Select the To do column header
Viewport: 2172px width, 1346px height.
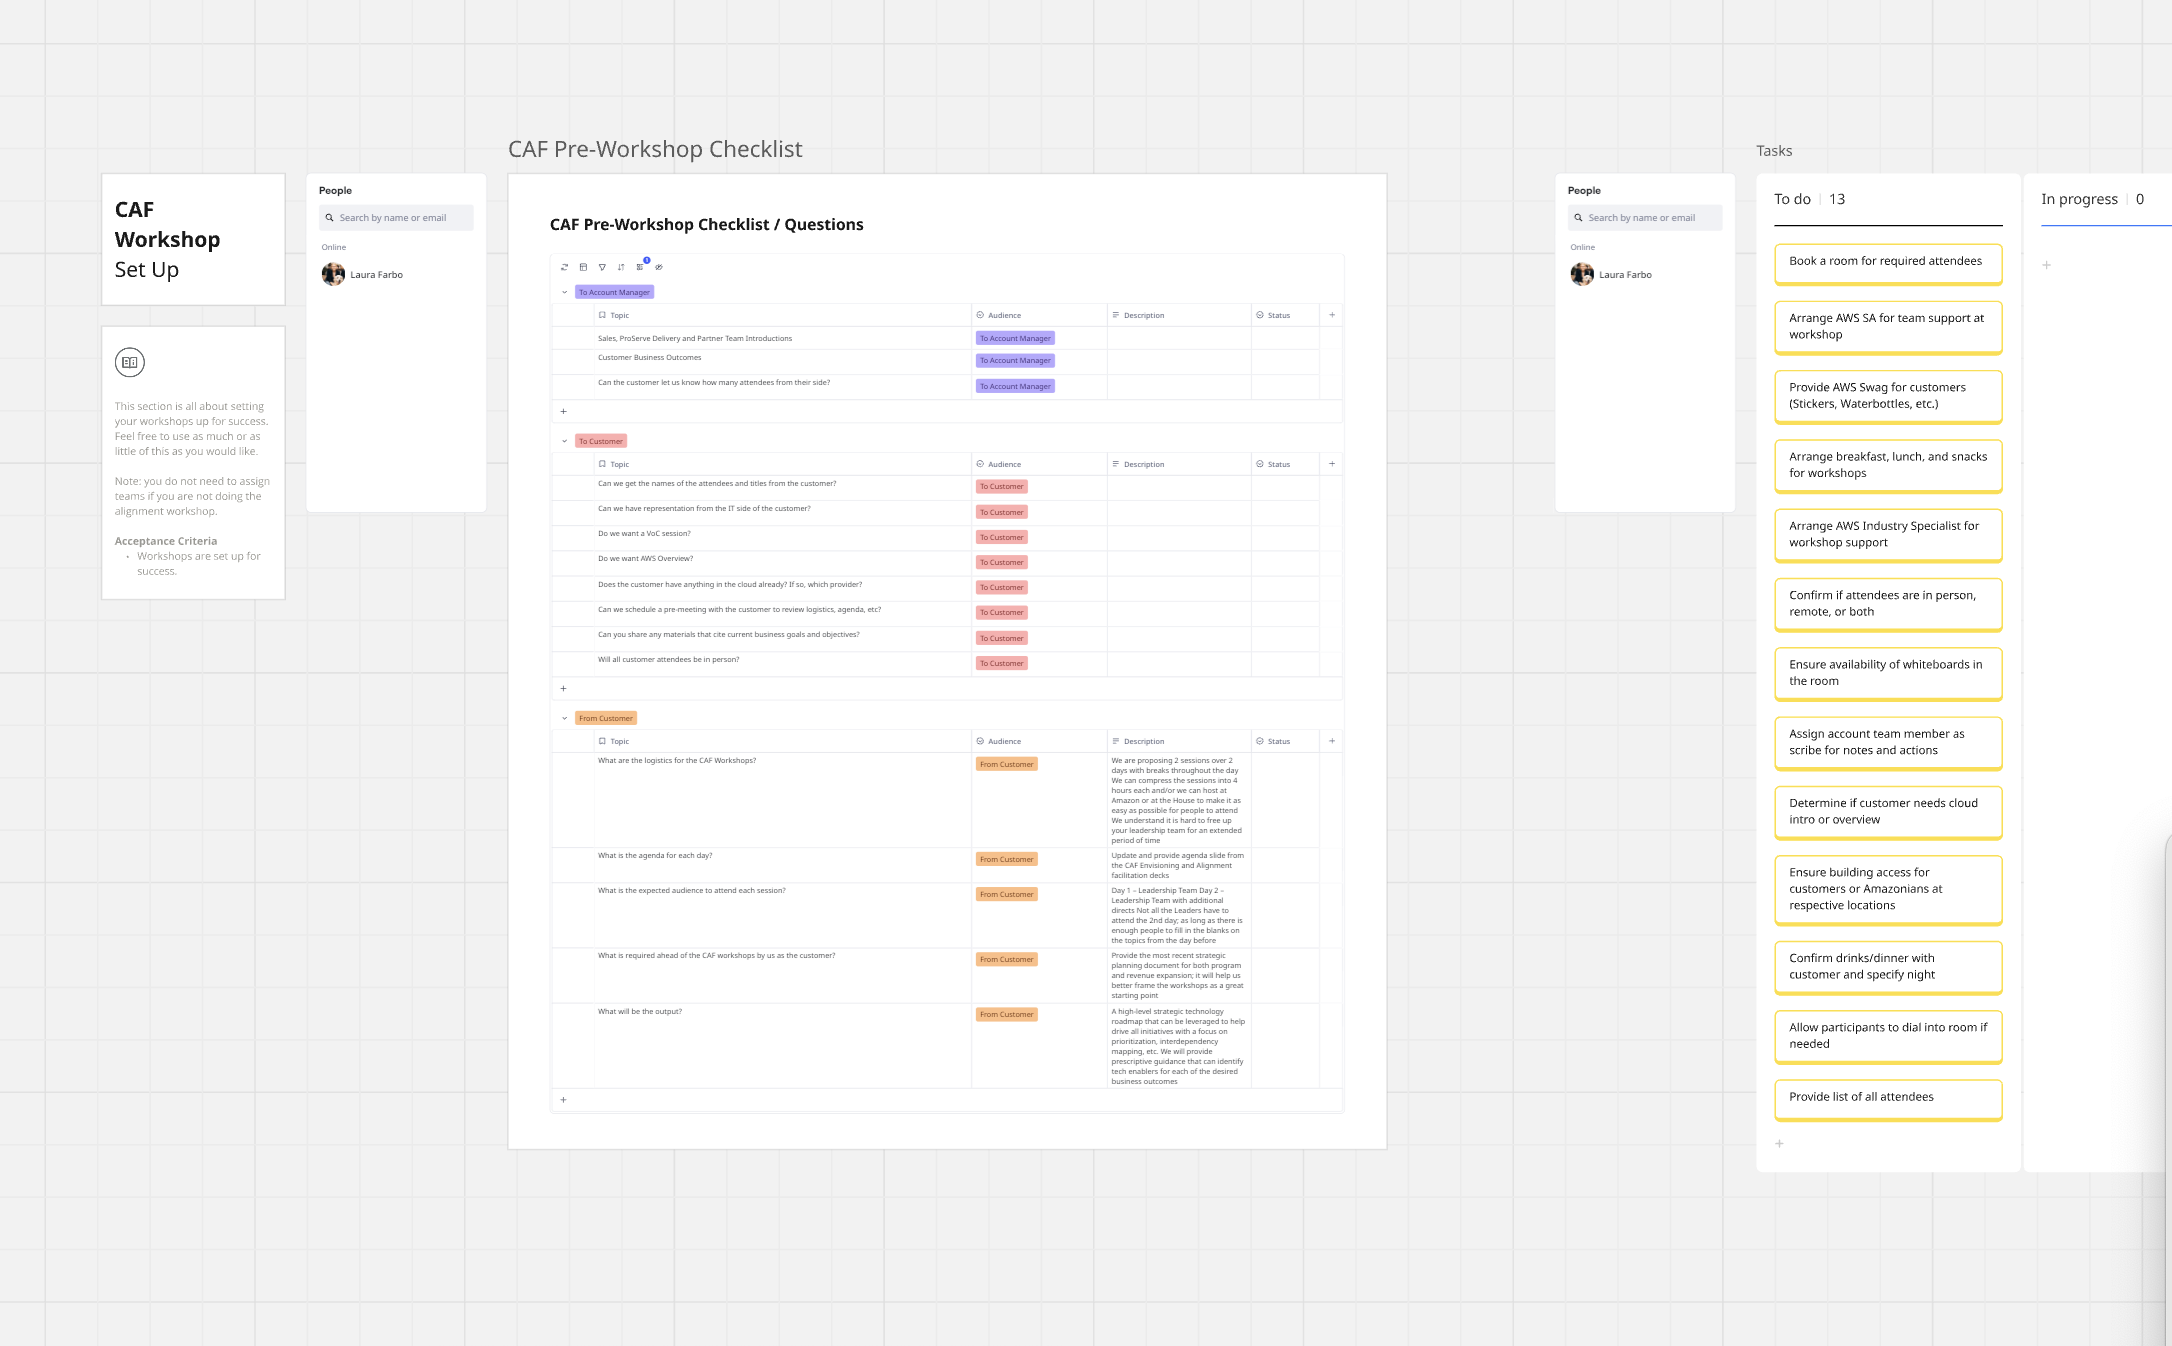coord(1792,199)
